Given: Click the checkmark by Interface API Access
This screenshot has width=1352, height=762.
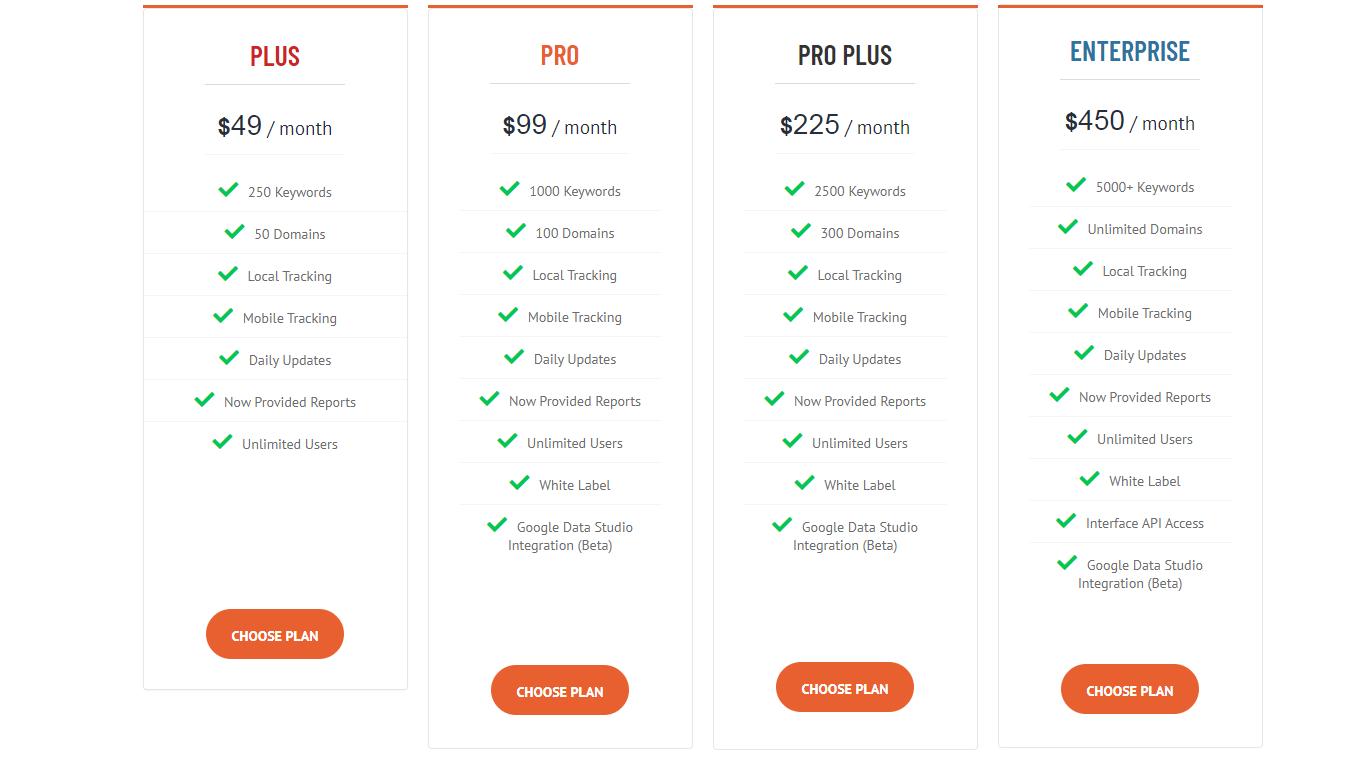Looking at the screenshot, I should pyautogui.click(x=1066, y=520).
